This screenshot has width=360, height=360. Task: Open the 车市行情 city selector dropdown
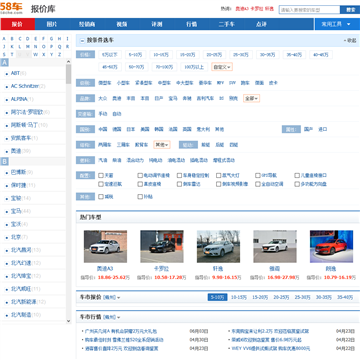[x=112, y=317]
